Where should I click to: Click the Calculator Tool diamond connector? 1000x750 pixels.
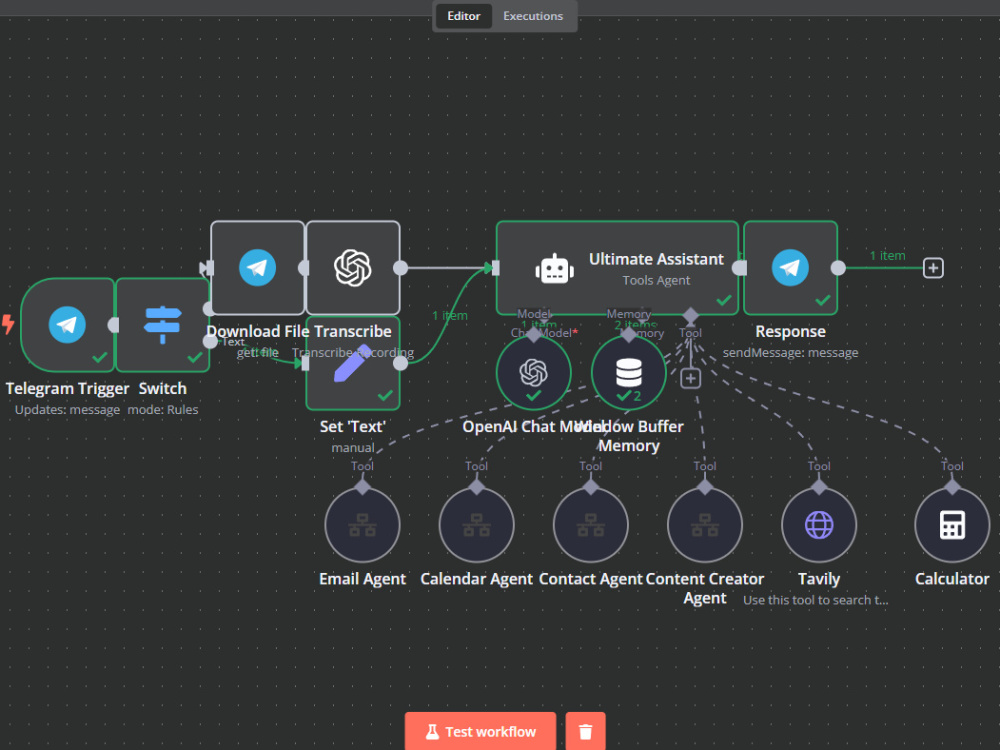click(x=952, y=487)
